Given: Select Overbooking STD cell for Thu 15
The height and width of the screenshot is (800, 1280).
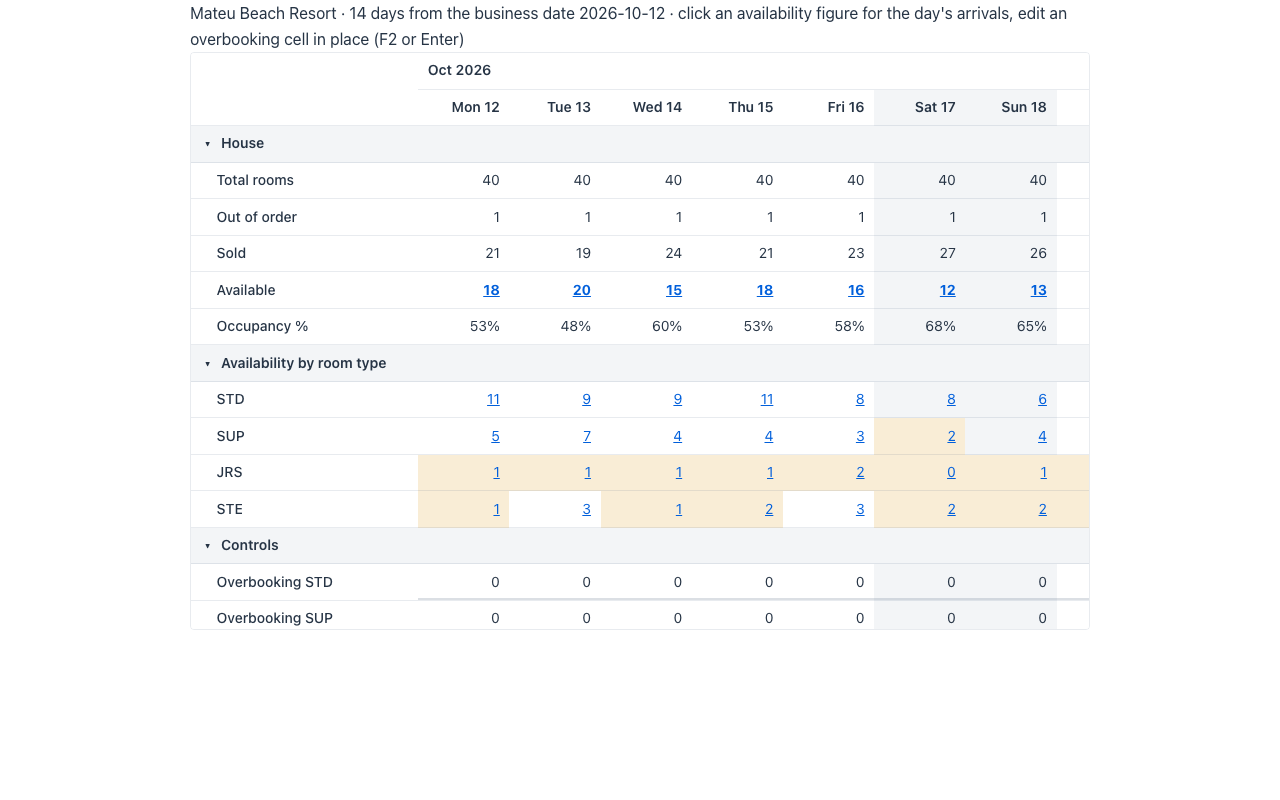Looking at the screenshot, I should (737, 582).
